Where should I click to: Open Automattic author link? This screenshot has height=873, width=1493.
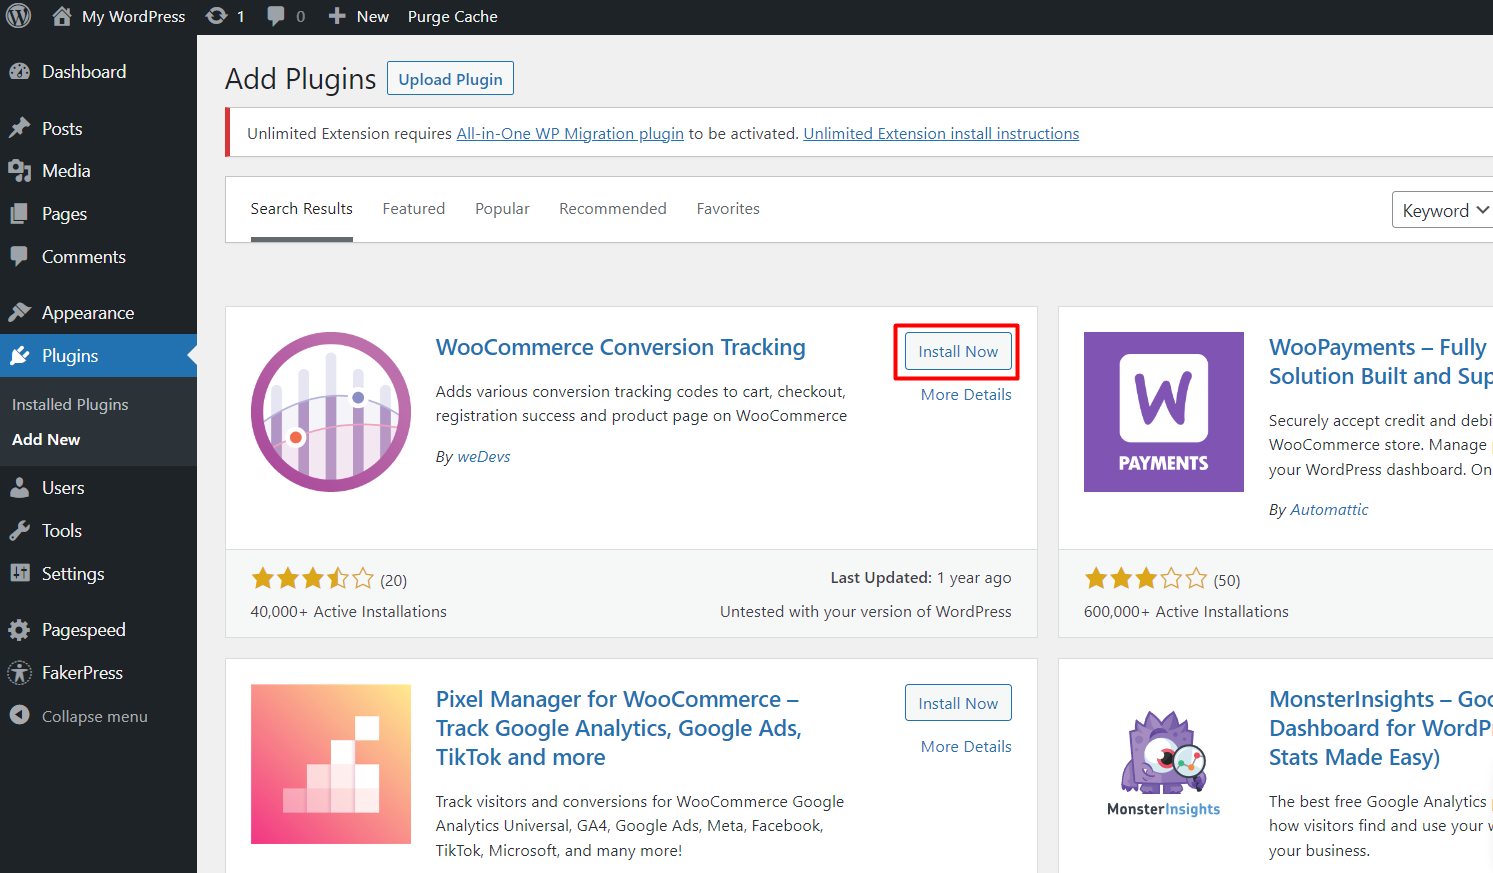[x=1329, y=510]
